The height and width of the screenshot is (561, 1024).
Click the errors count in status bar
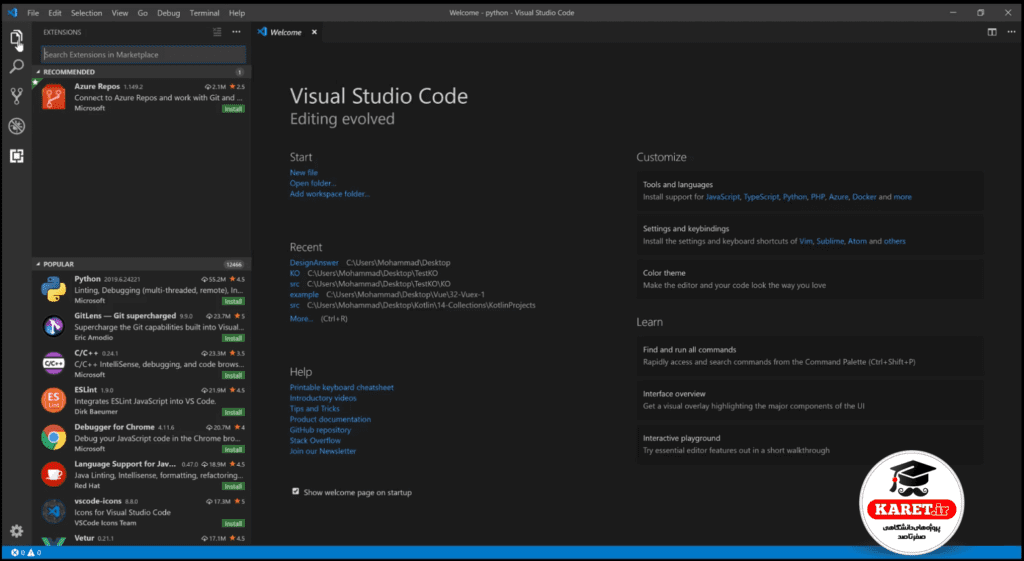pos(18,553)
